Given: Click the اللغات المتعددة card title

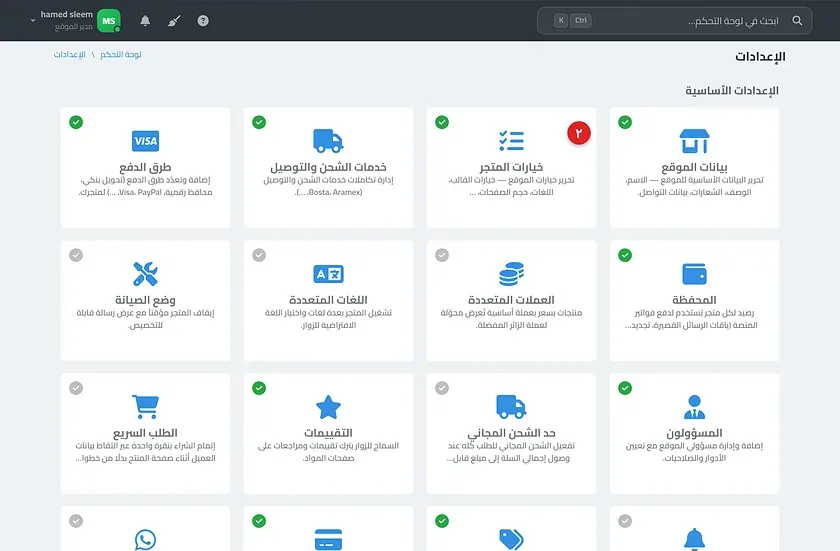Looking at the screenshot, I should [x=328, y=300].
